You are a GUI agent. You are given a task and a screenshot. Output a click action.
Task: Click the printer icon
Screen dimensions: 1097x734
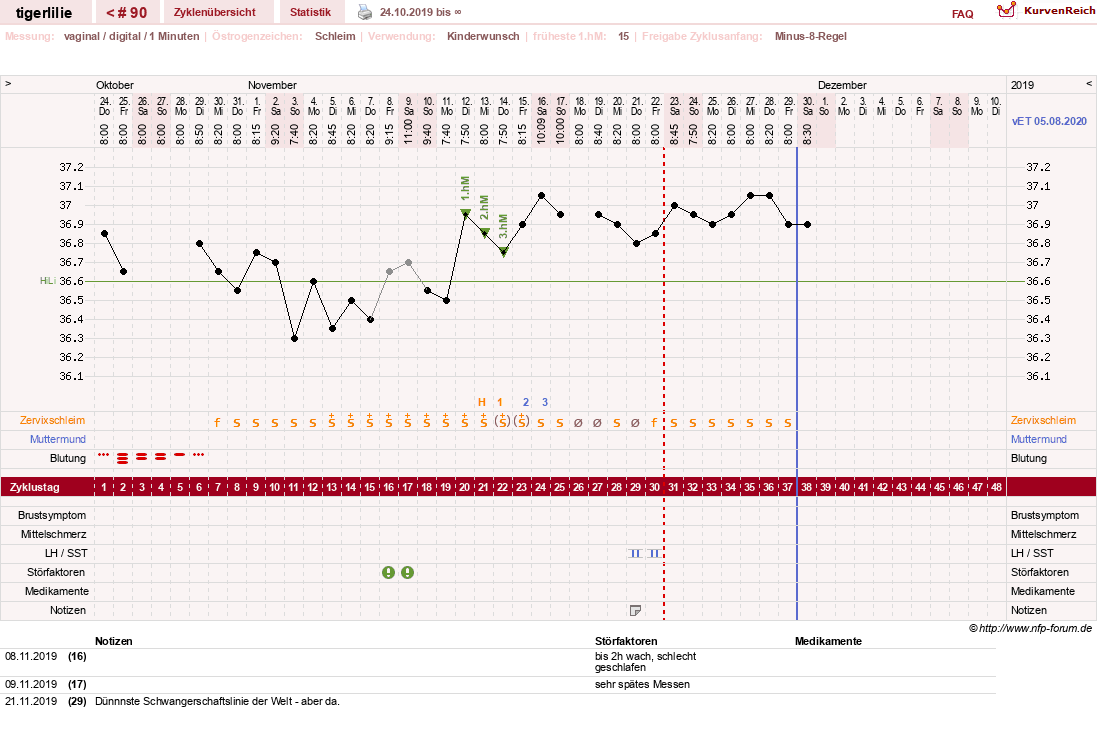pyautogui.click(x=365, y=12)
